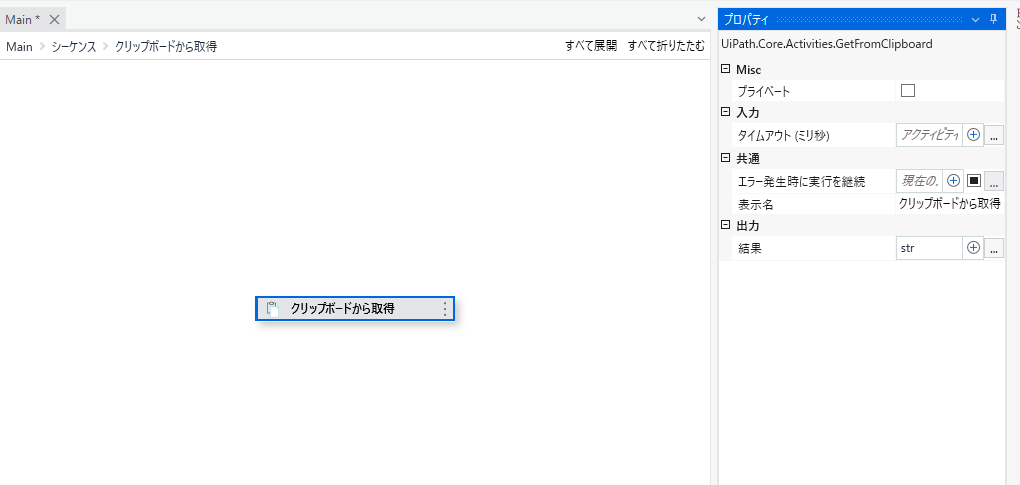This screenshot has height=485, width=1020.
Task: Click the タイムアウト (ミリ秒) property label
Action: tap(784, 136)
